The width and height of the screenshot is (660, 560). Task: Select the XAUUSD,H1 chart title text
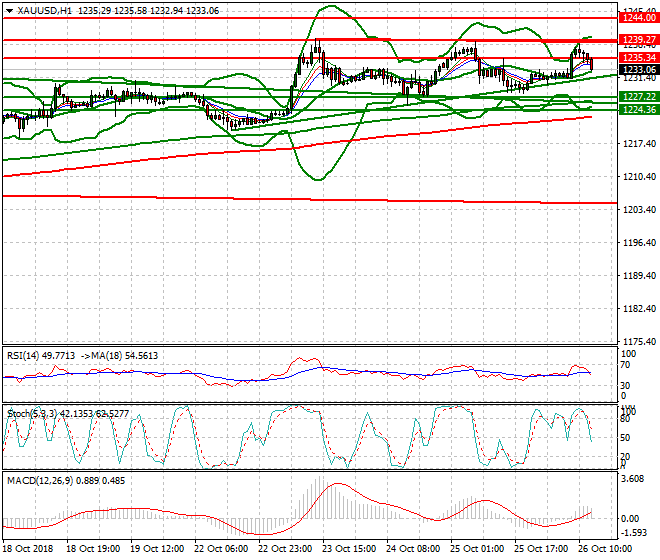click(x=44, y=11)
